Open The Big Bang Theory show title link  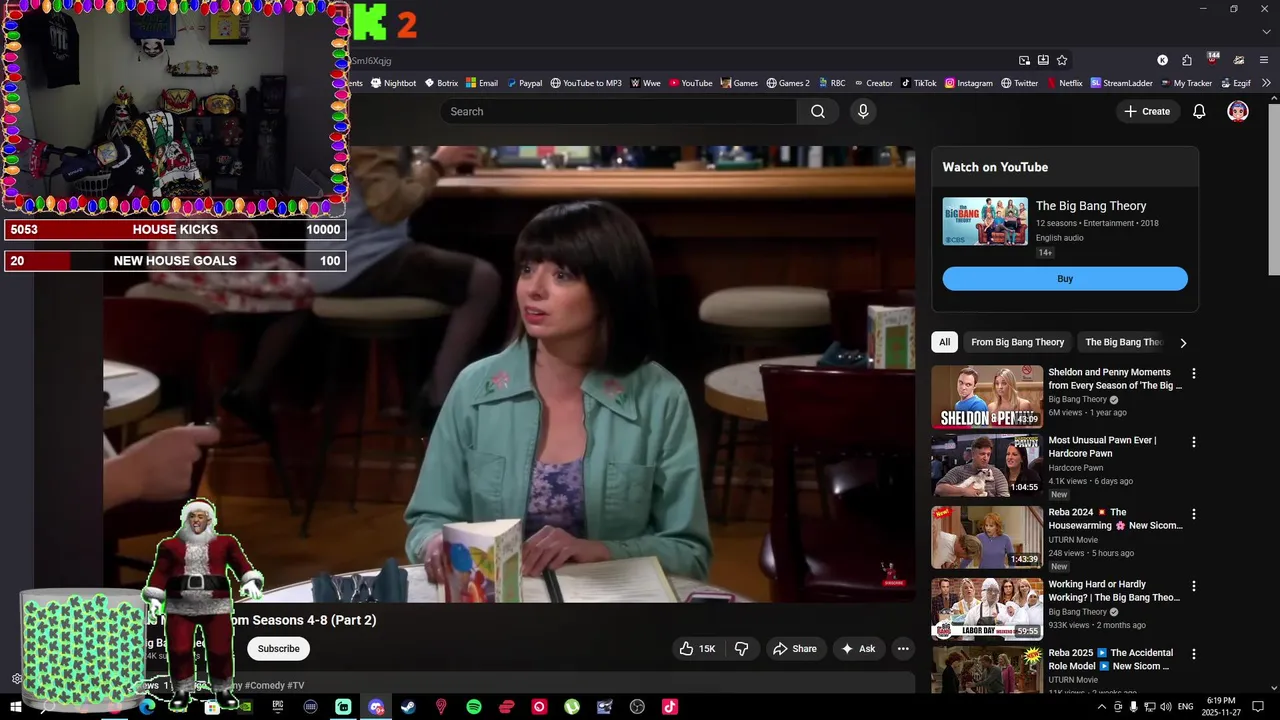click(1091, 206)
